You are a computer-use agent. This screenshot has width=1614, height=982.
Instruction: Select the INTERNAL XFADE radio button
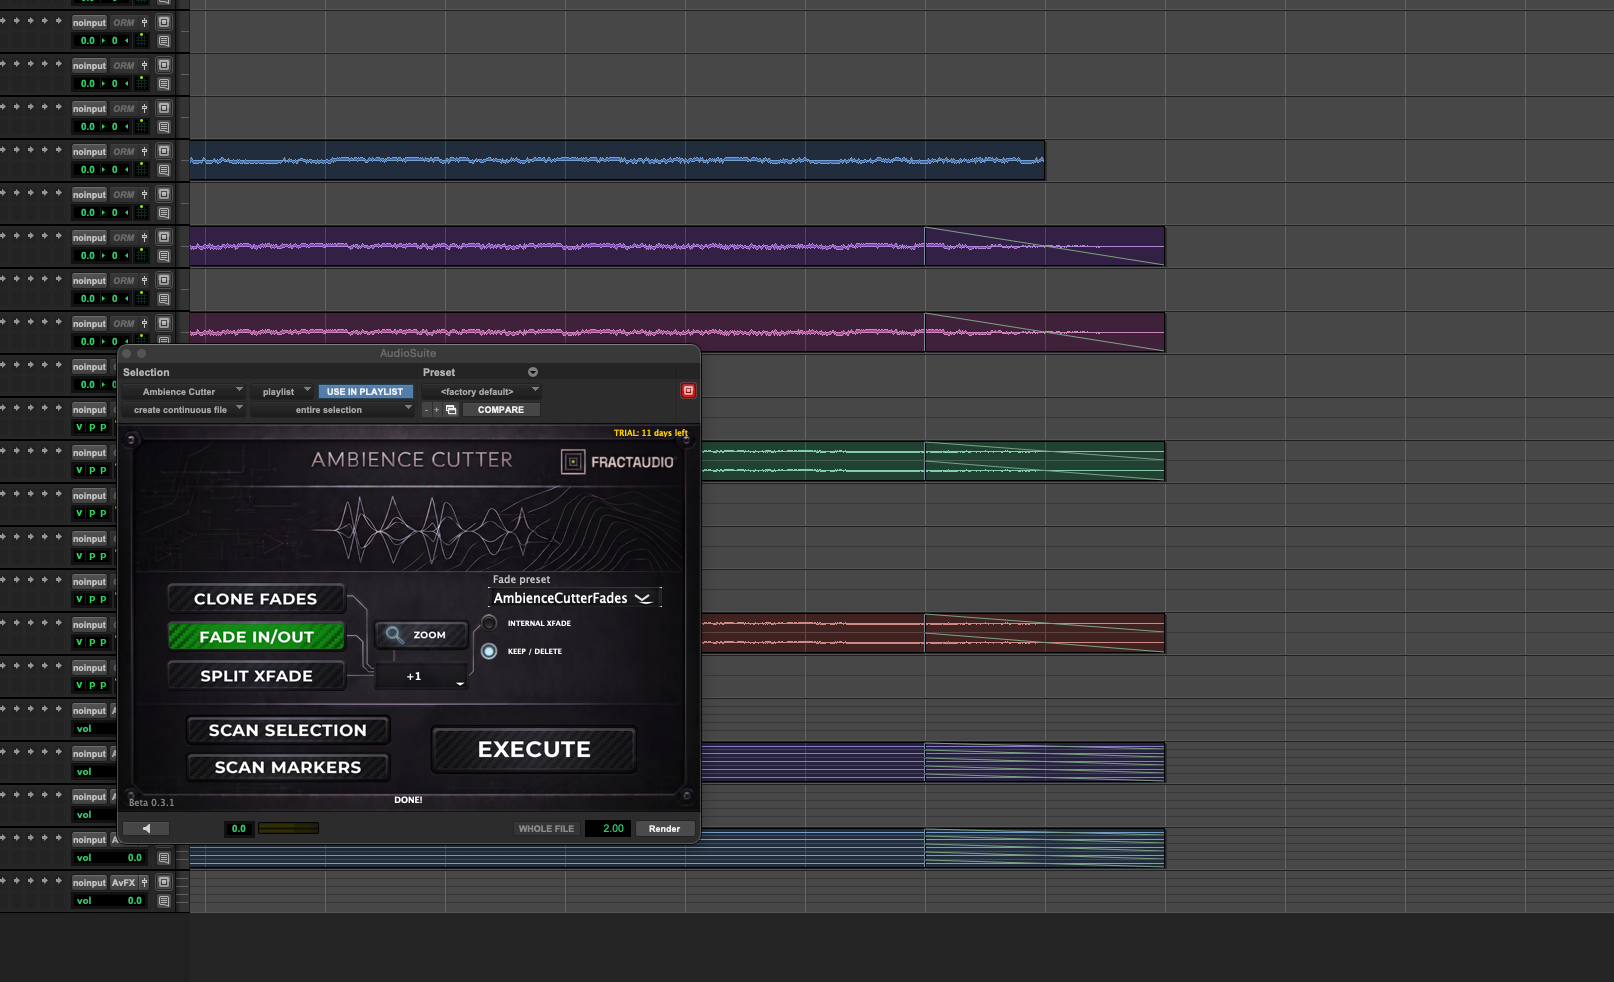click(x=489, y=623)
